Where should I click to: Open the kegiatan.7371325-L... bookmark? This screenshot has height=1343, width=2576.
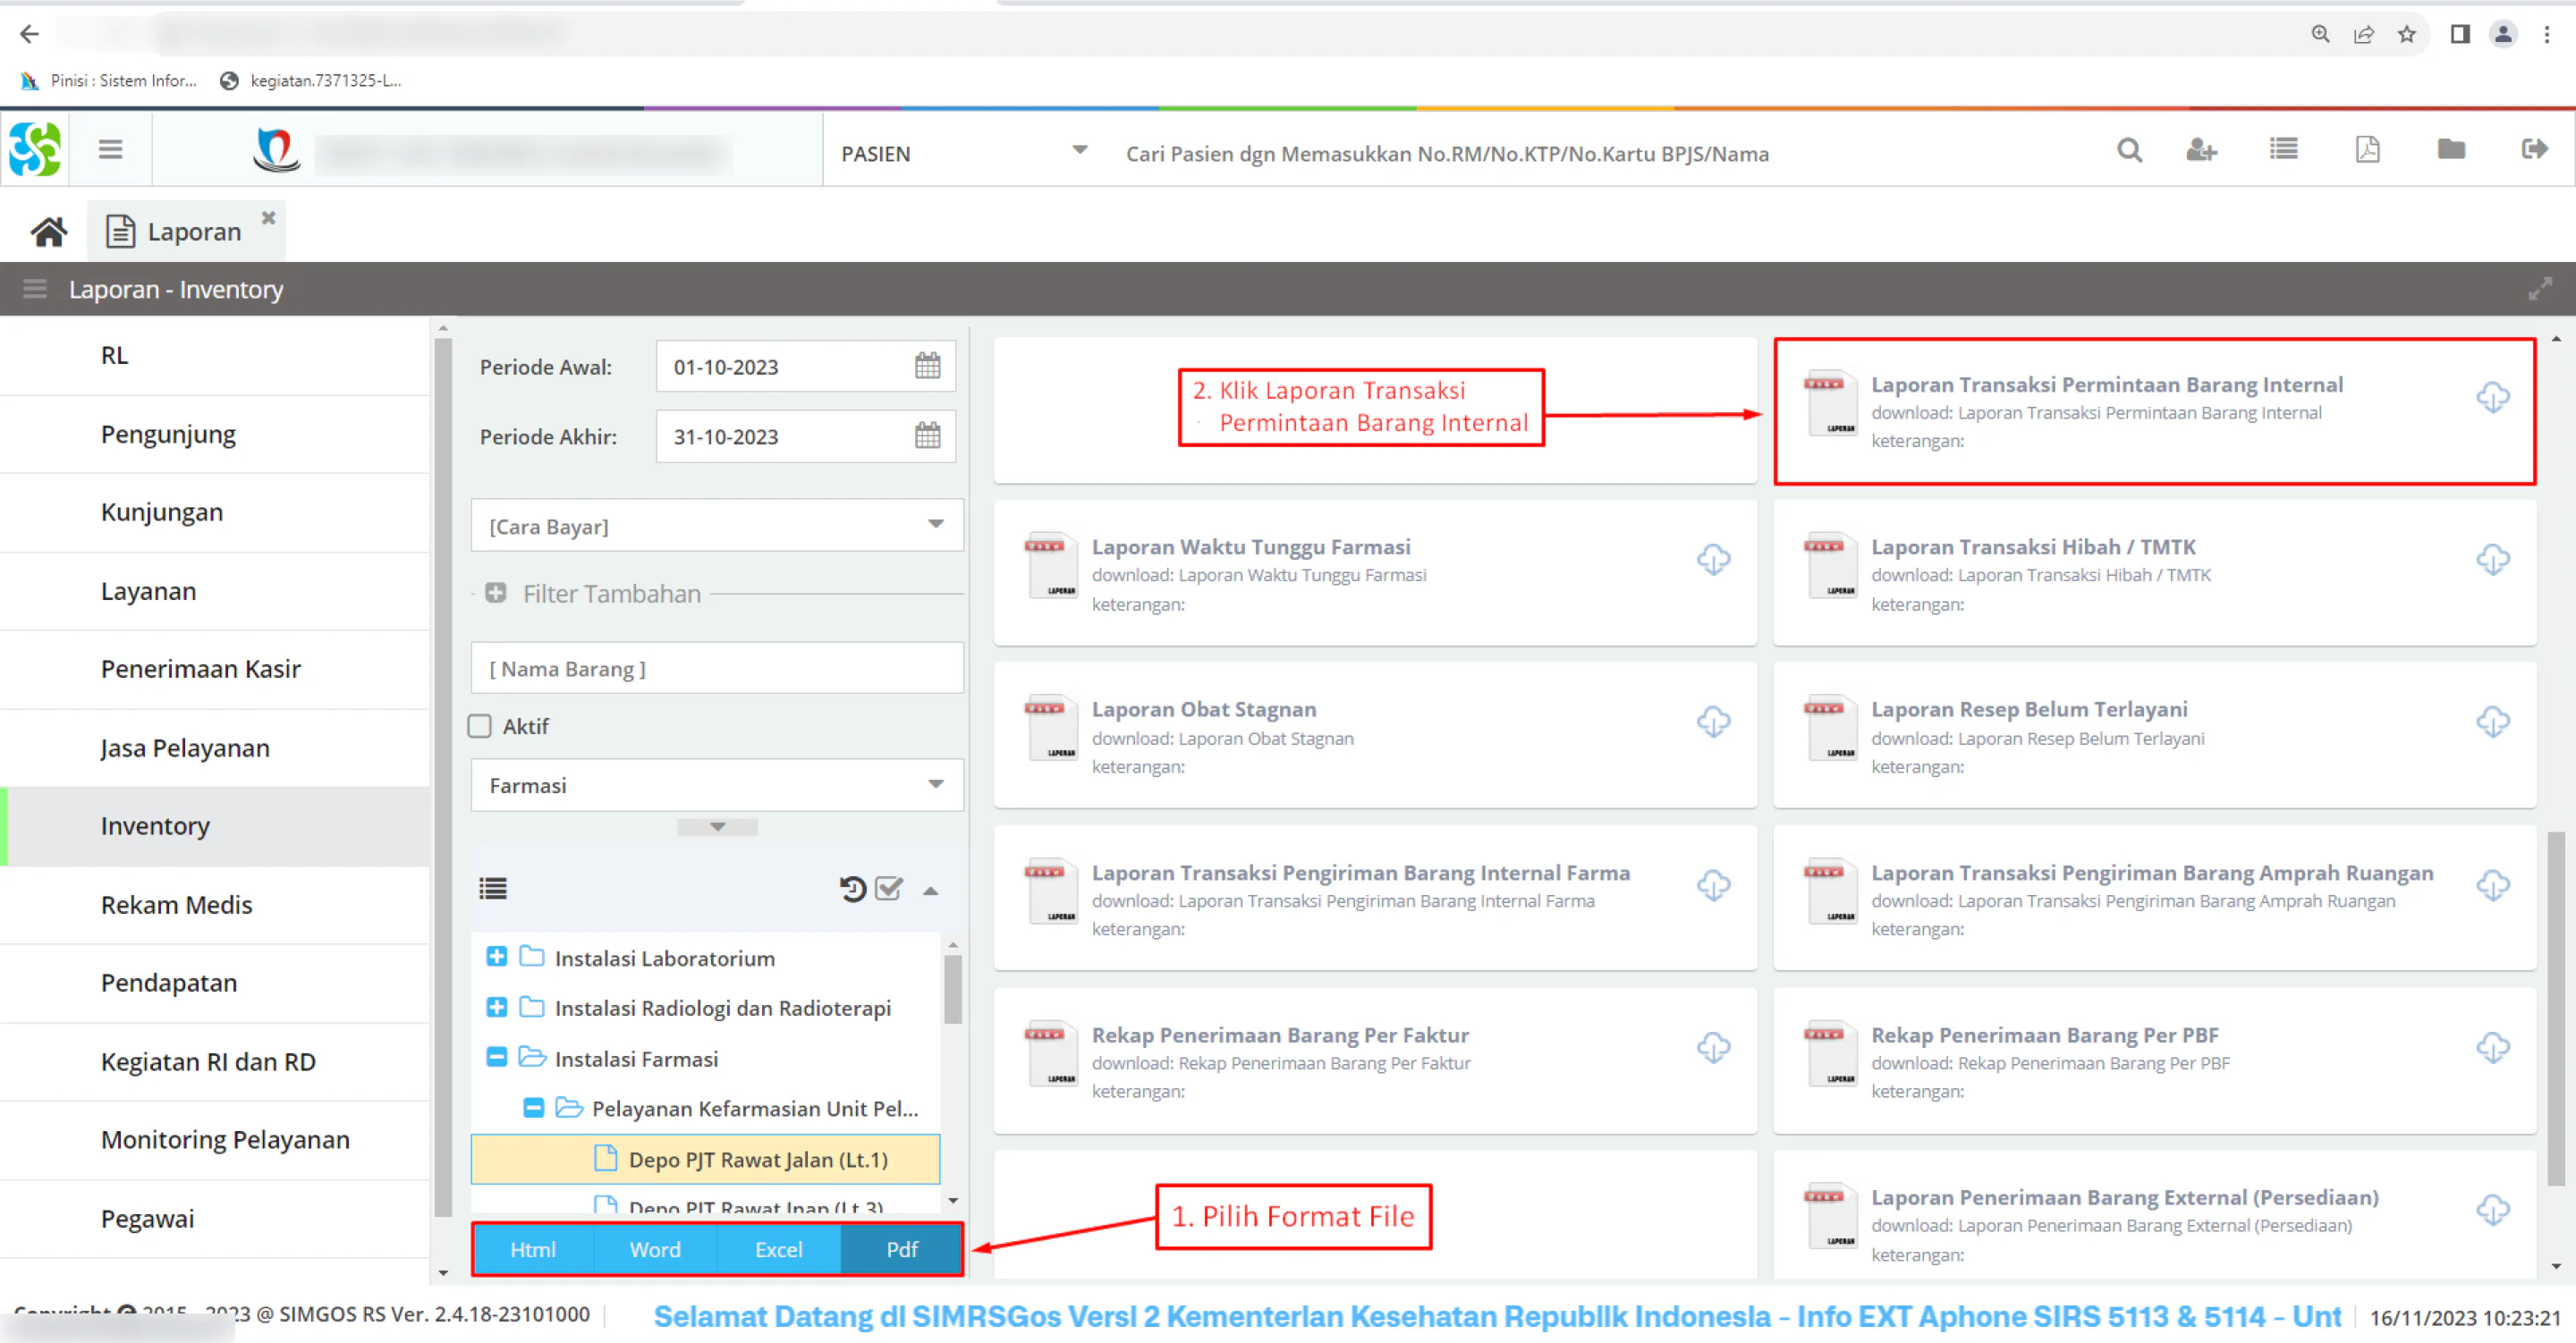[311, 80]
